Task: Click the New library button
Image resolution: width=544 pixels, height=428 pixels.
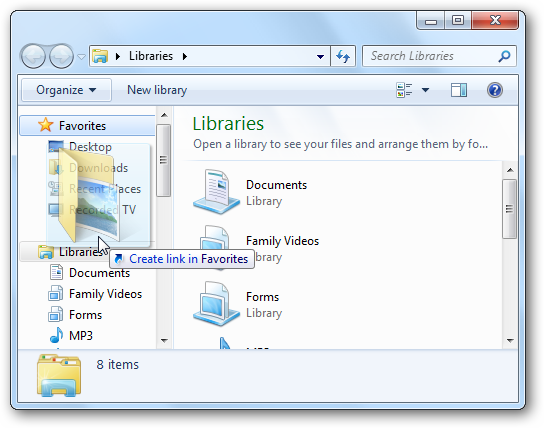Action: point(157,90)
